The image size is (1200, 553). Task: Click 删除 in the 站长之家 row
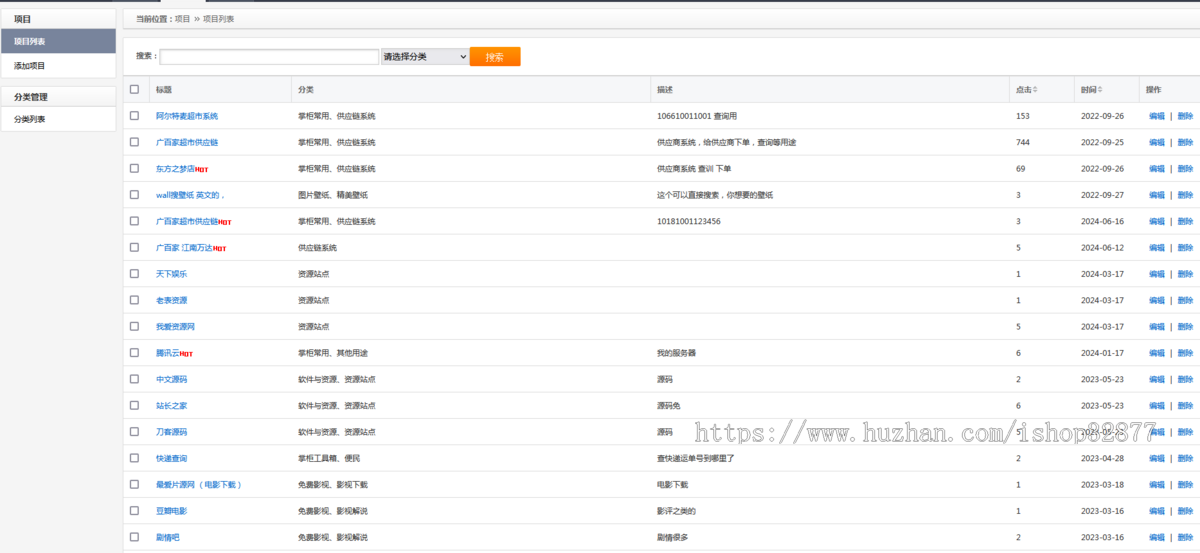pyautogui.click(x=1185, y=406)
